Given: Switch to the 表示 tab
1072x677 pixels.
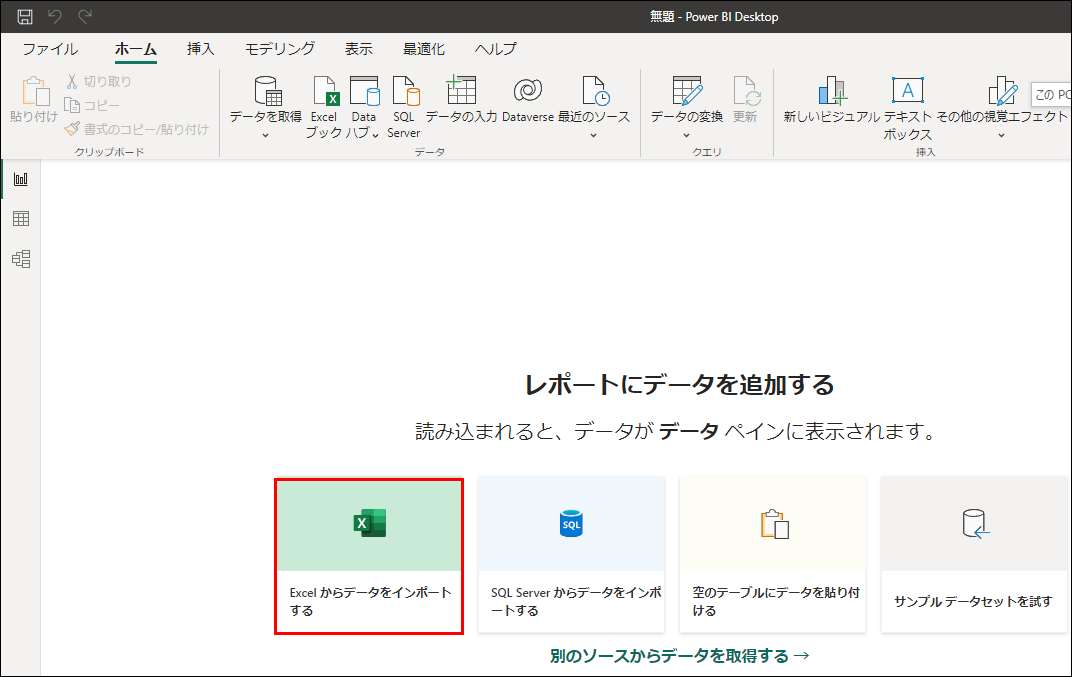Looking at the screenshot, I should (358, 49).
